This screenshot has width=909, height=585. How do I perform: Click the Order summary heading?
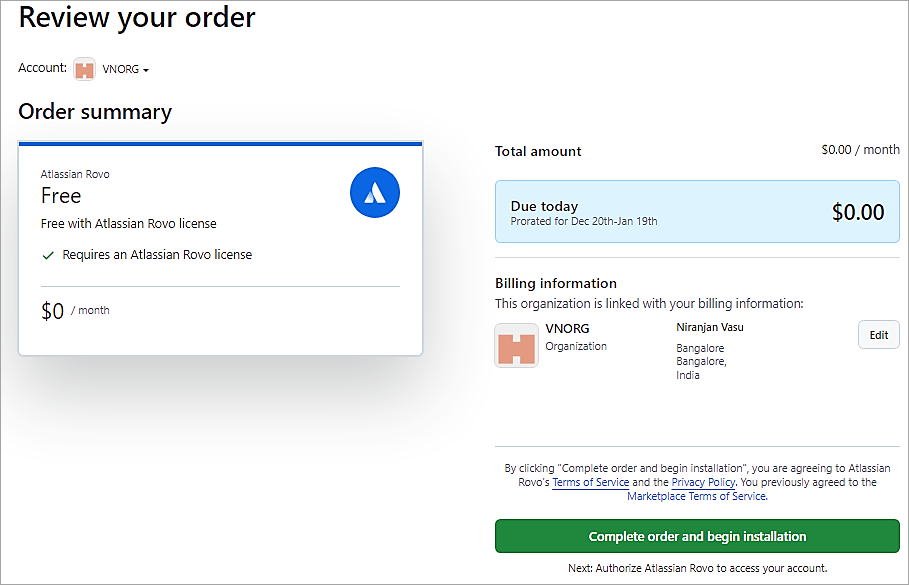pos(95,112)
